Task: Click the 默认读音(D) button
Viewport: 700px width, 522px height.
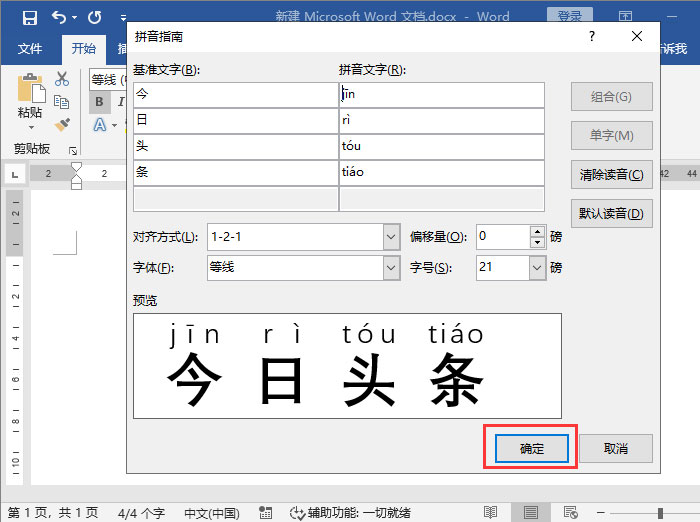Action: pos(612,213)
